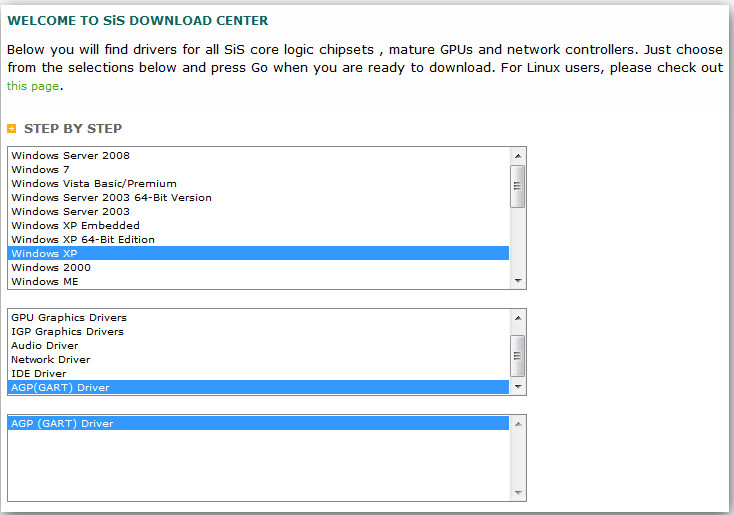Select AGP(GART) Driver in category list
Screen dimensions: 734x515
point(258,387)
